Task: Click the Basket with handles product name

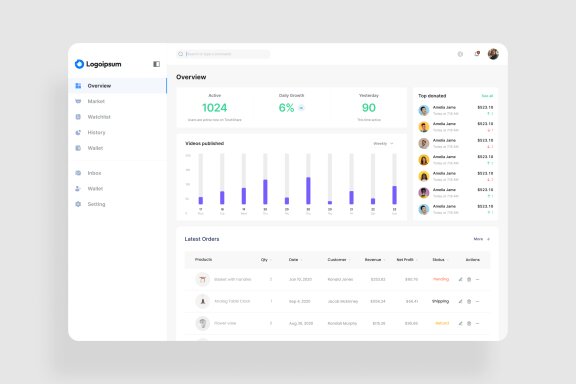Action: [233, 279]
